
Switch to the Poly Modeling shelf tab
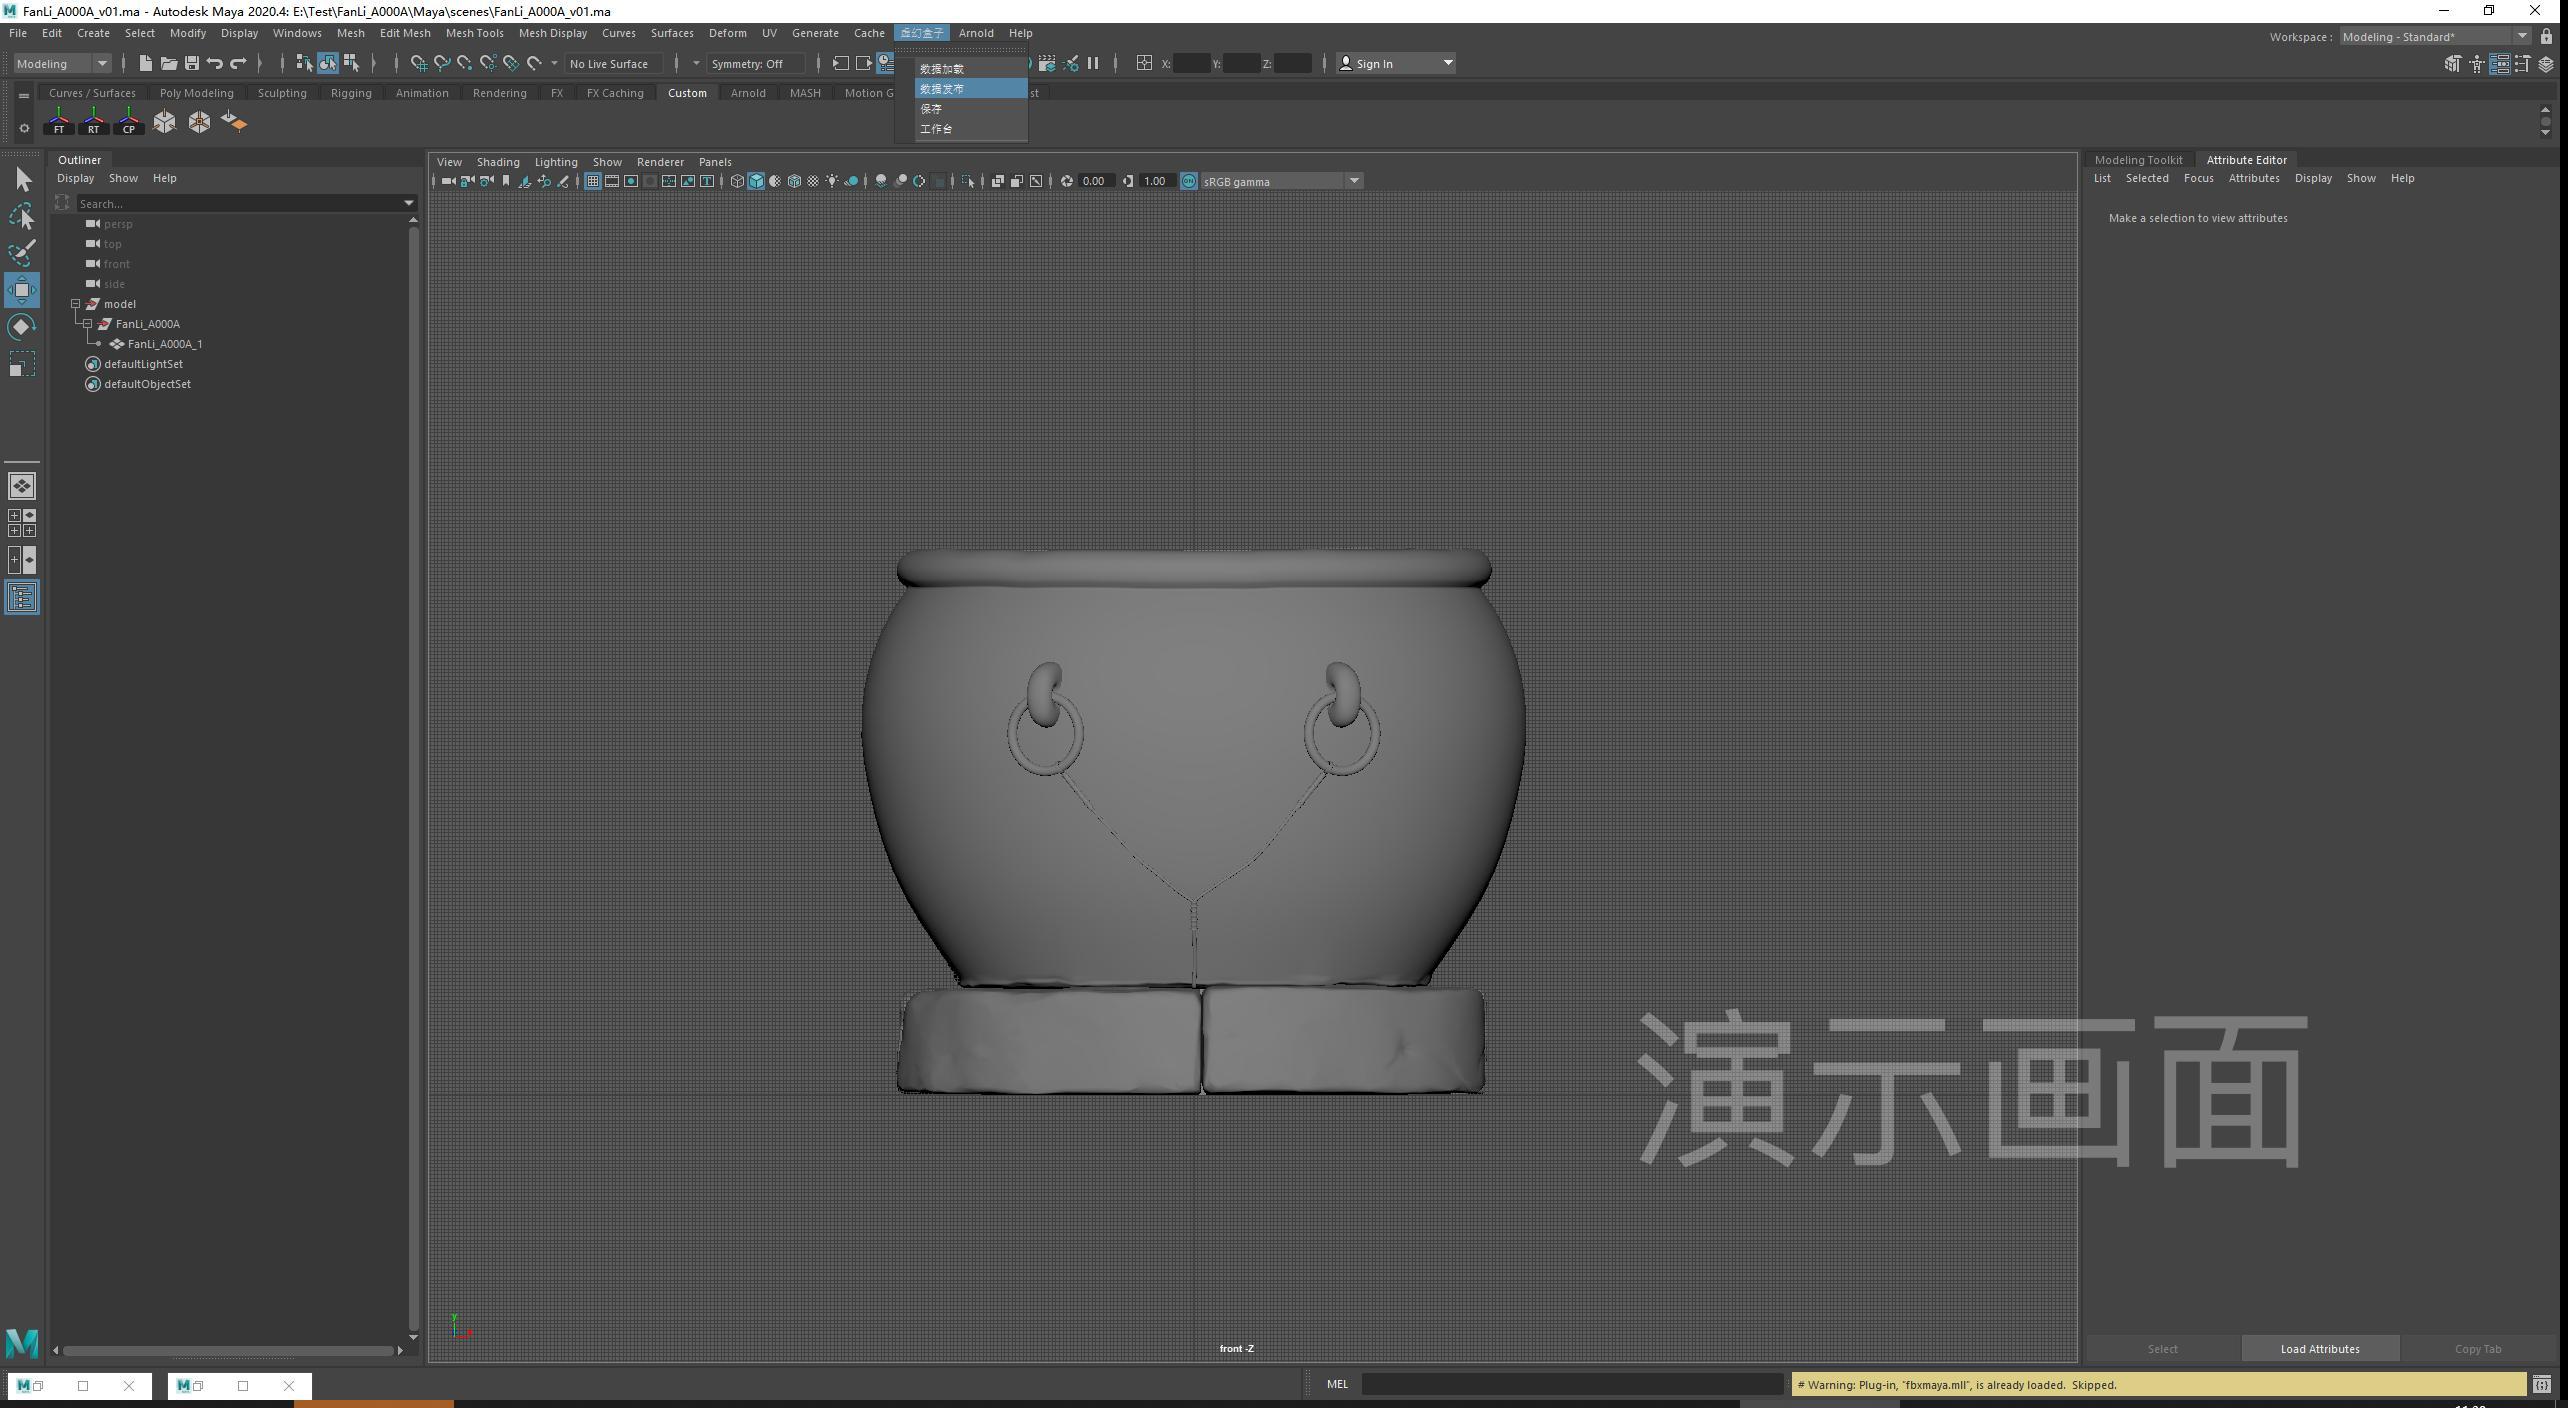[196, 93]
